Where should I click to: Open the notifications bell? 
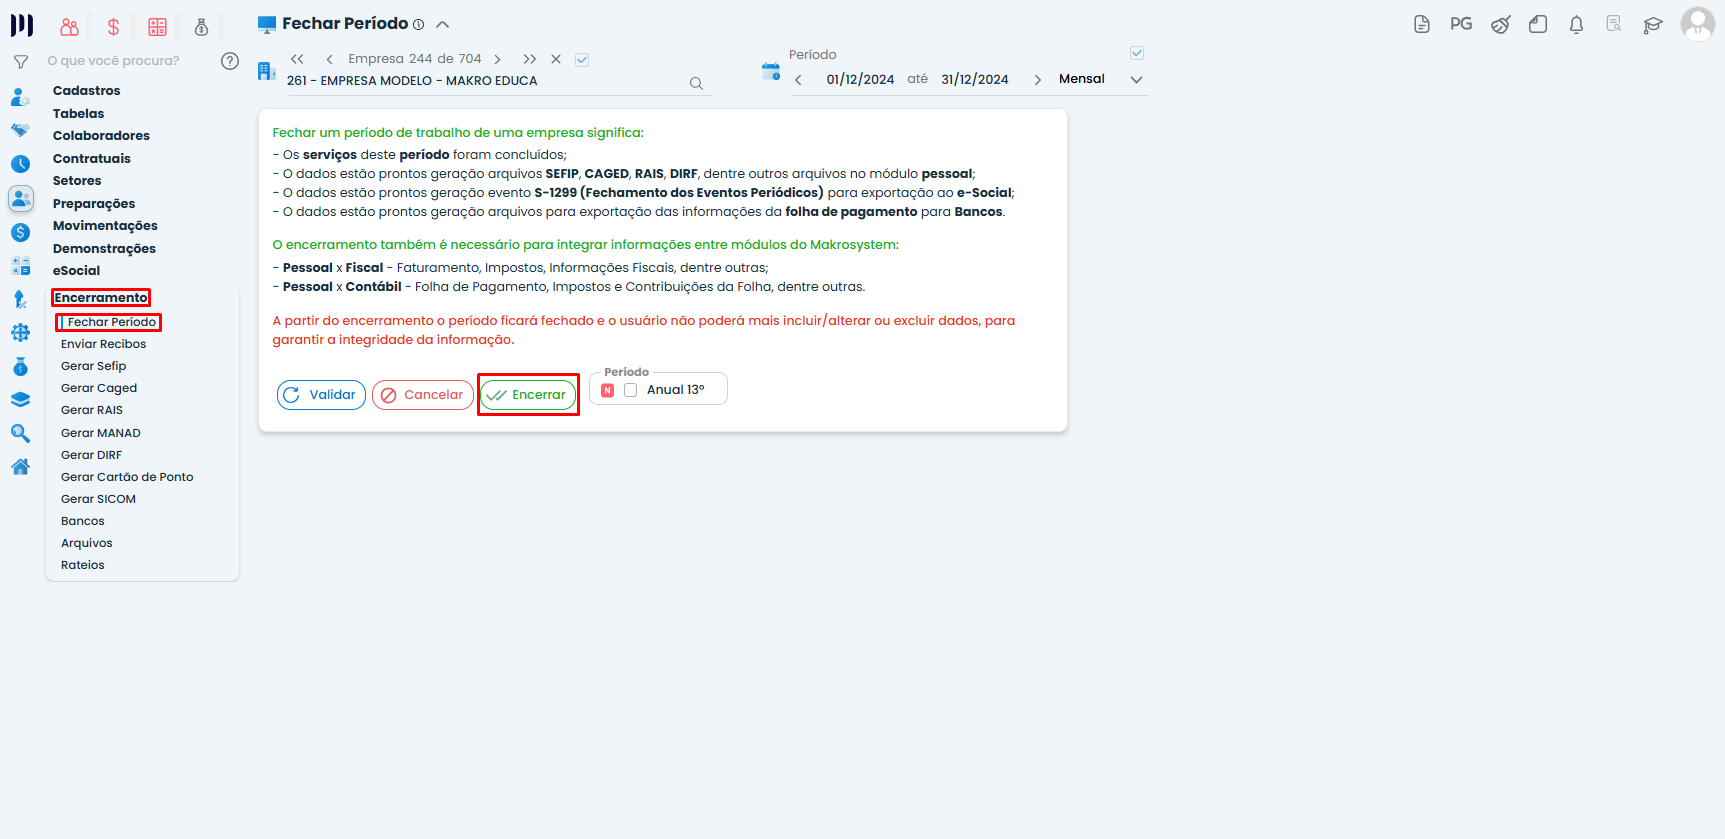pyautogui.click(x=1576, y=25)
